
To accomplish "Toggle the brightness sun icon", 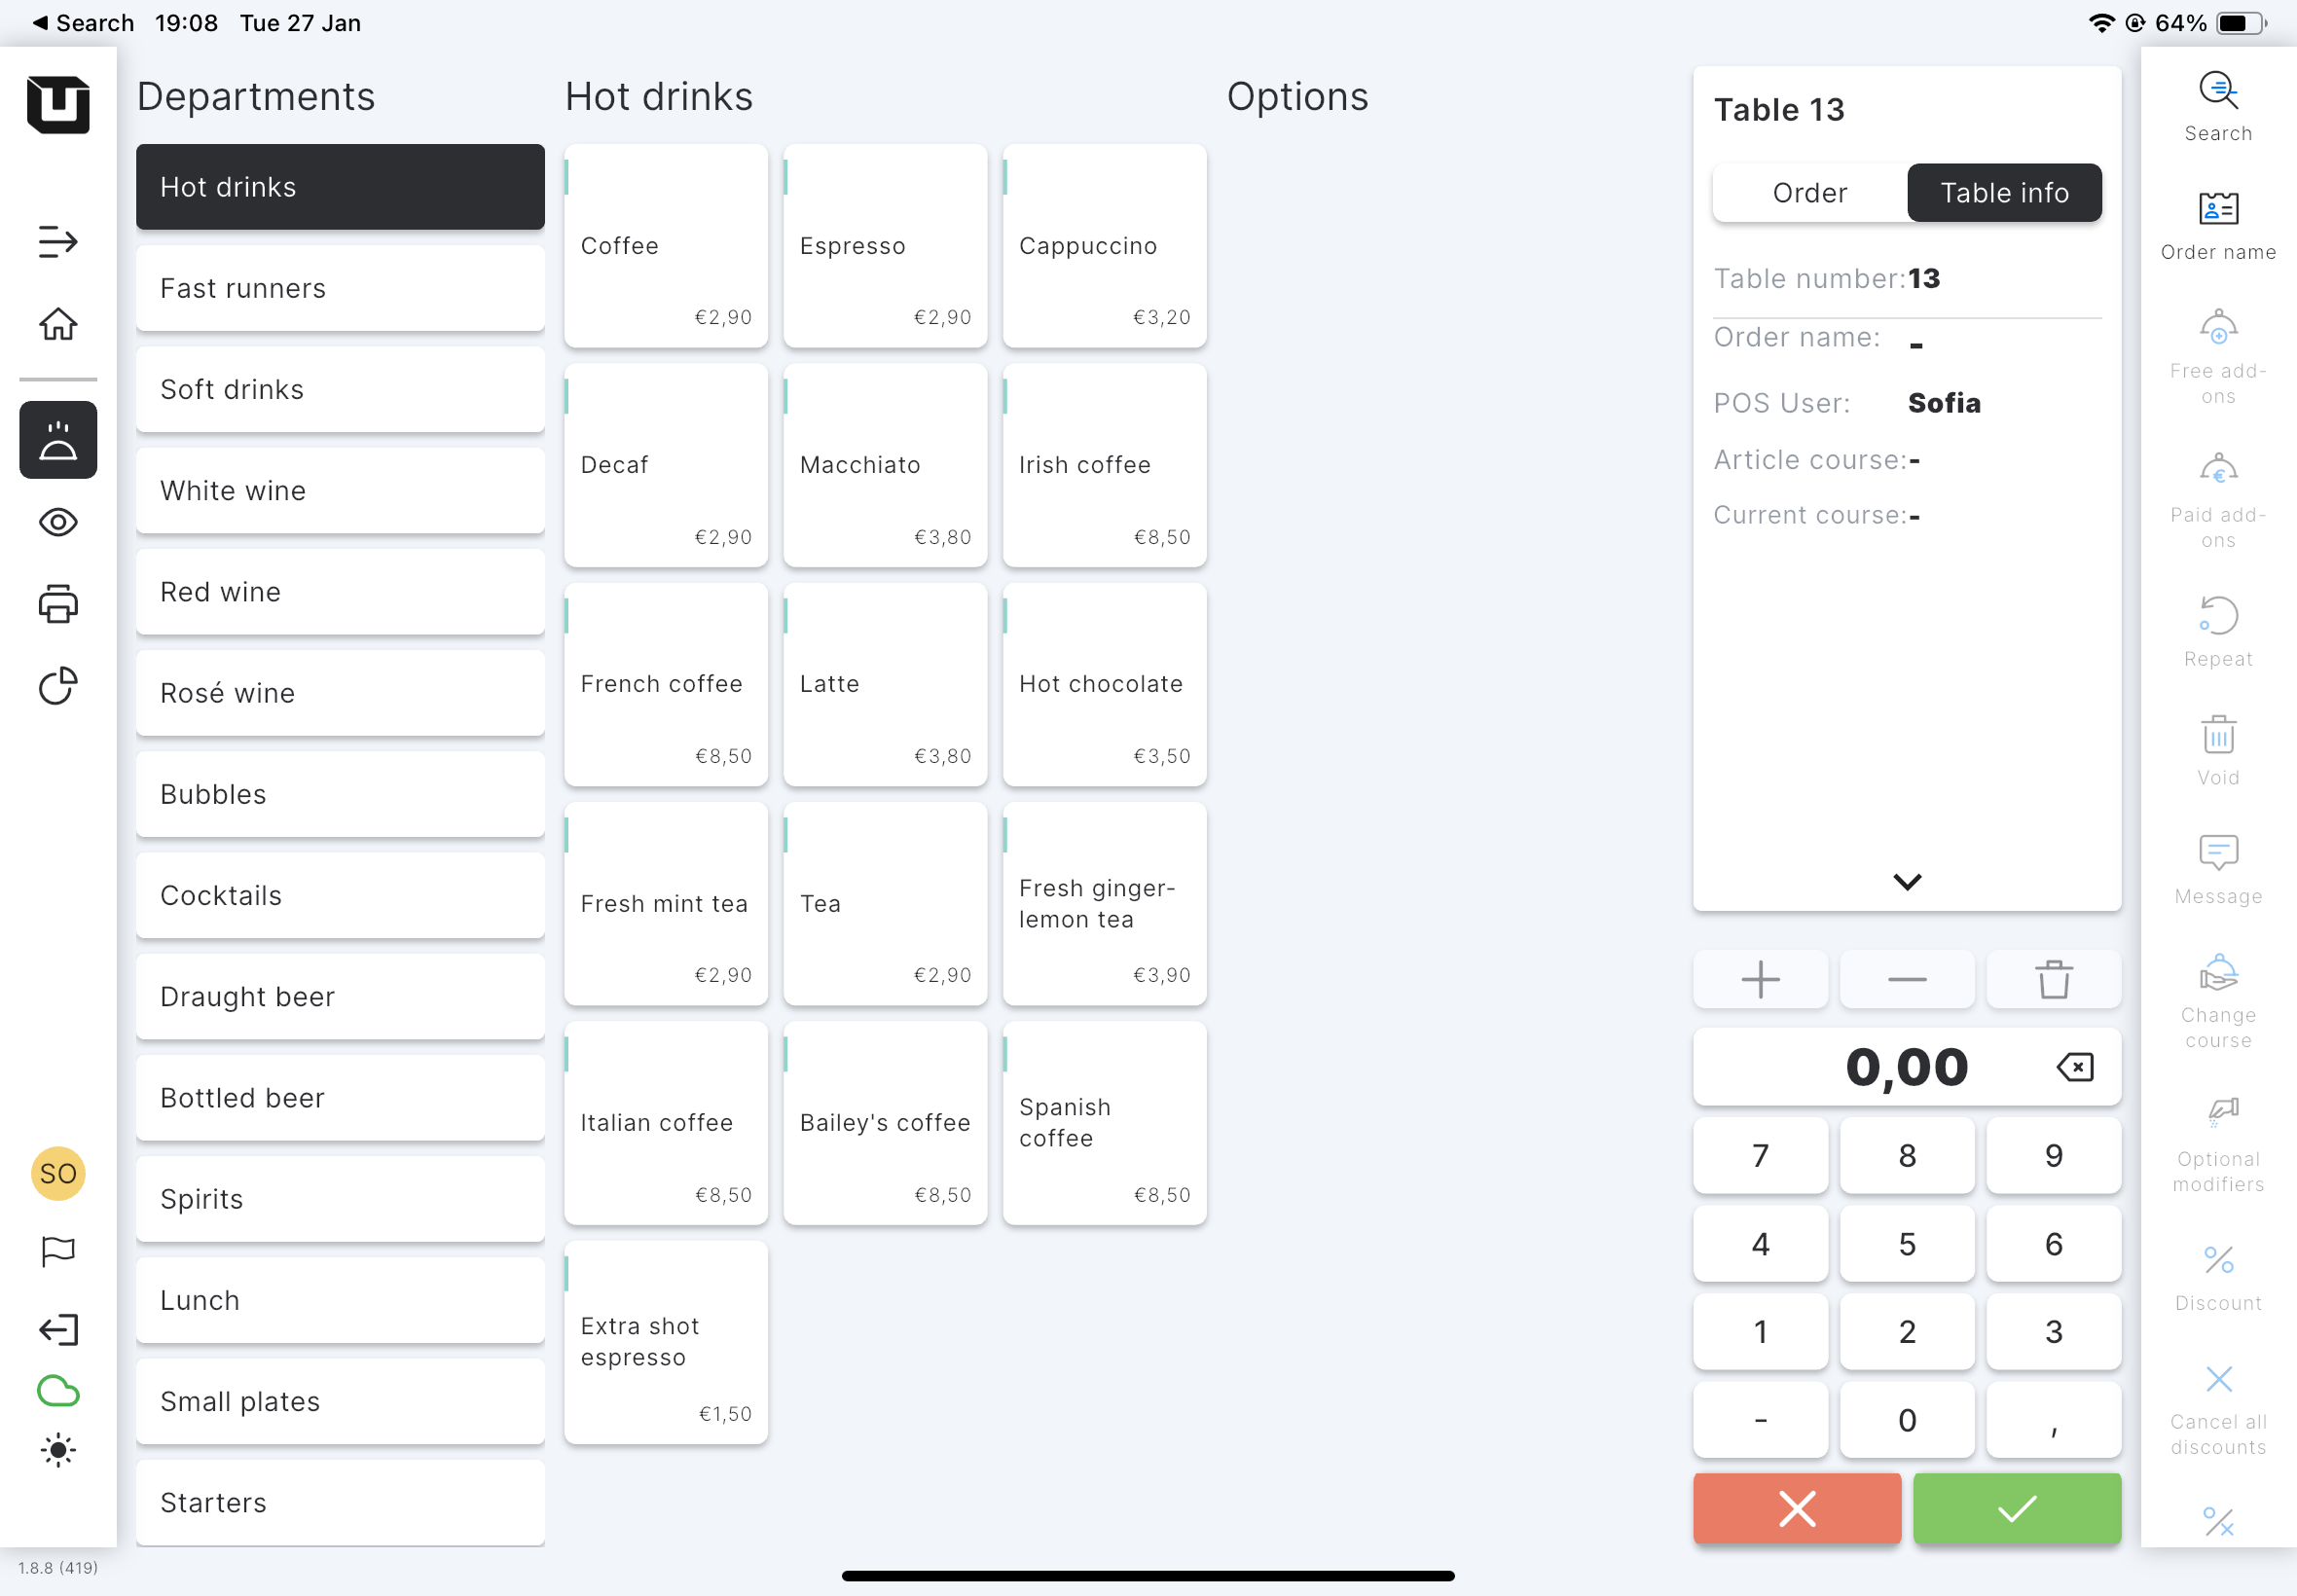I will pyautogui.click(x=58, y=1450).
